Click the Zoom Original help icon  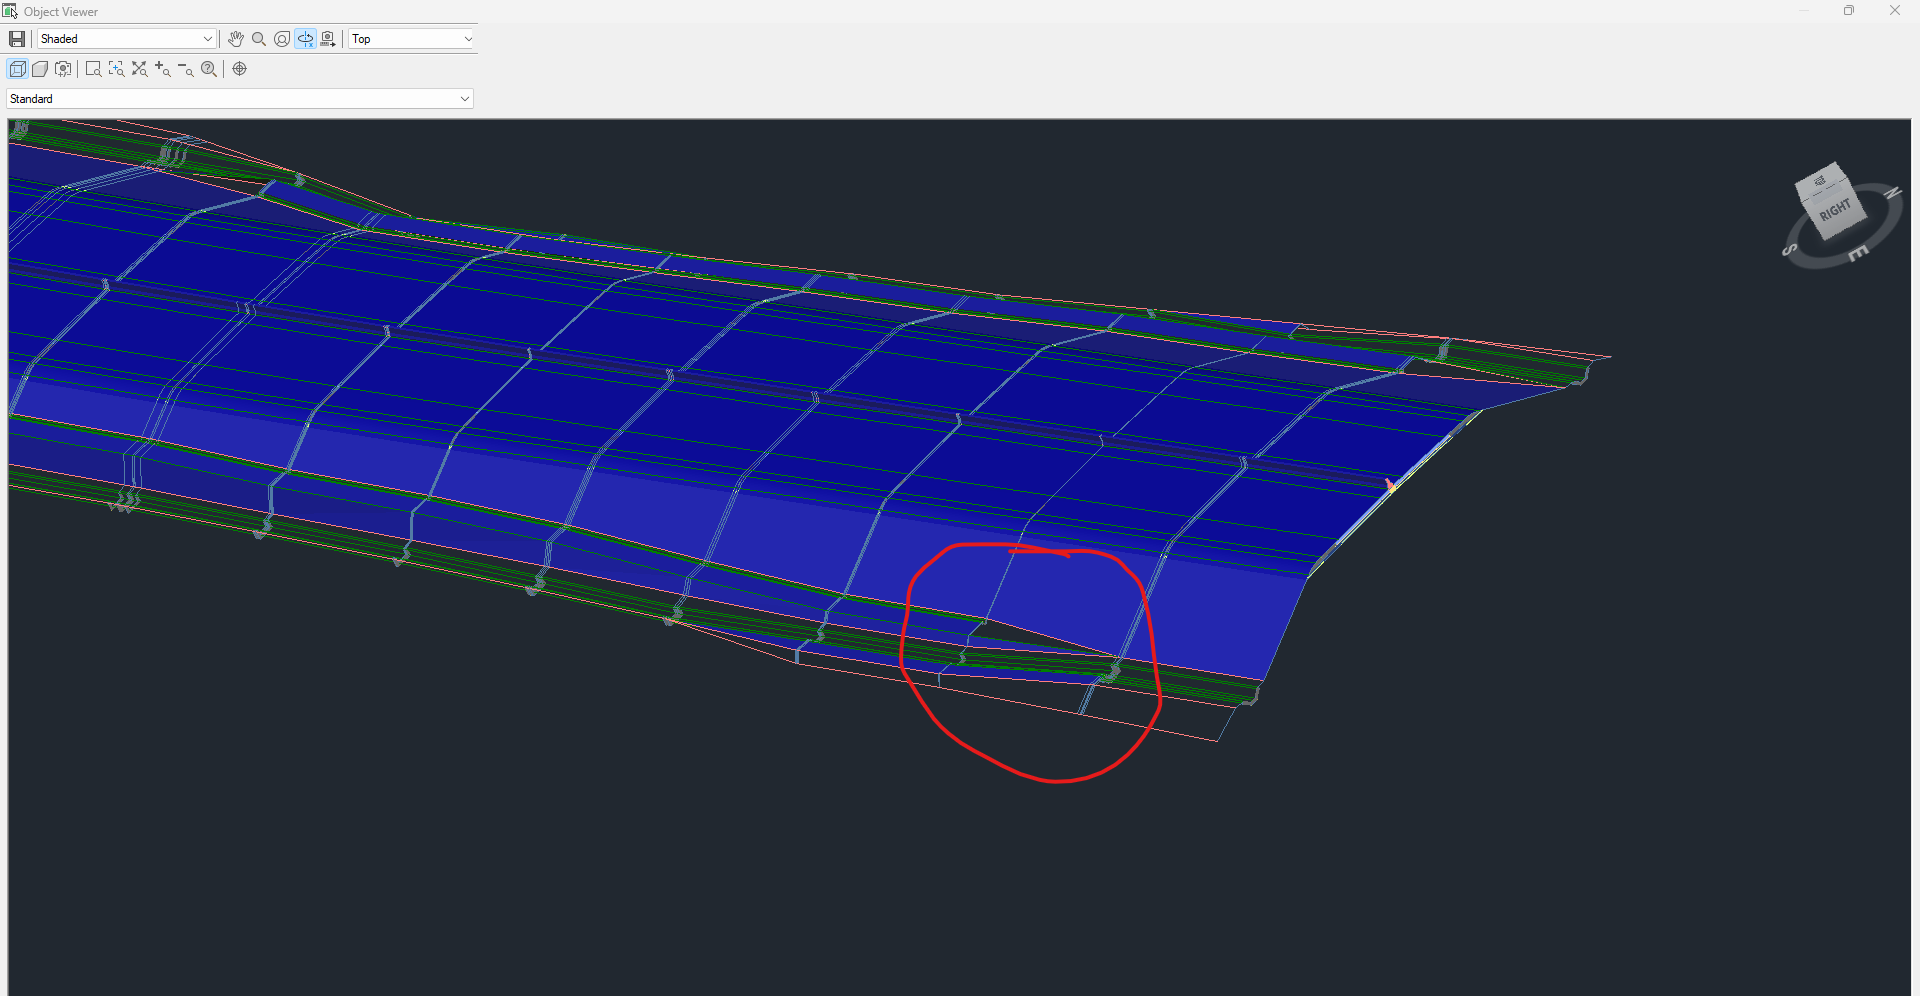pyautogui.click(x=209, y=68)
